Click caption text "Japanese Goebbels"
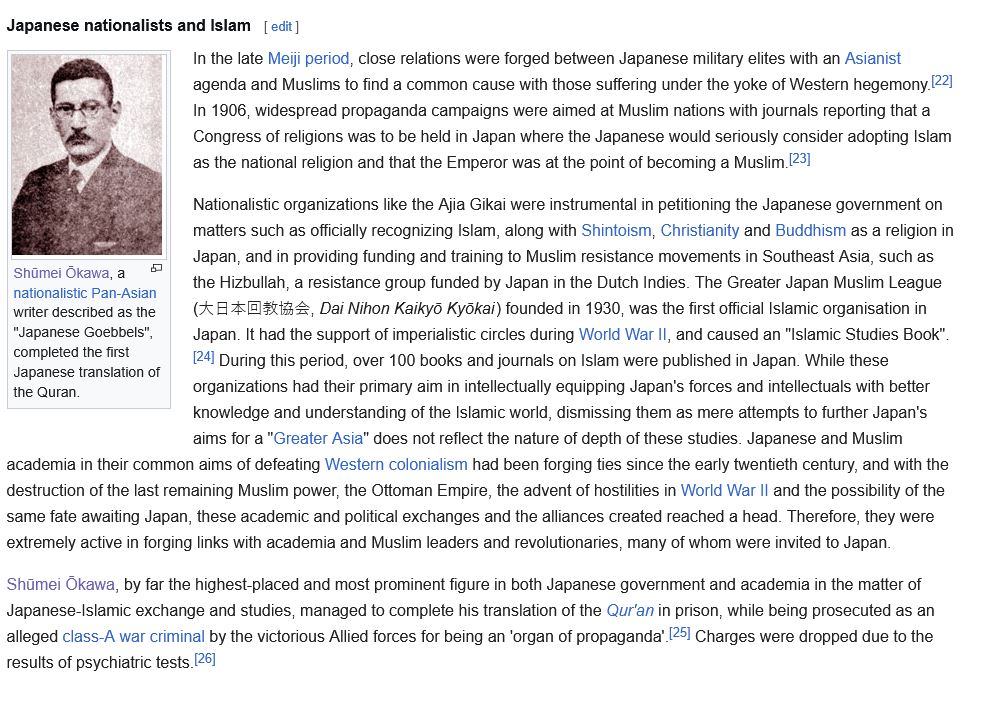The width and height of the screenshot is (987, 702). coord(83,332)
